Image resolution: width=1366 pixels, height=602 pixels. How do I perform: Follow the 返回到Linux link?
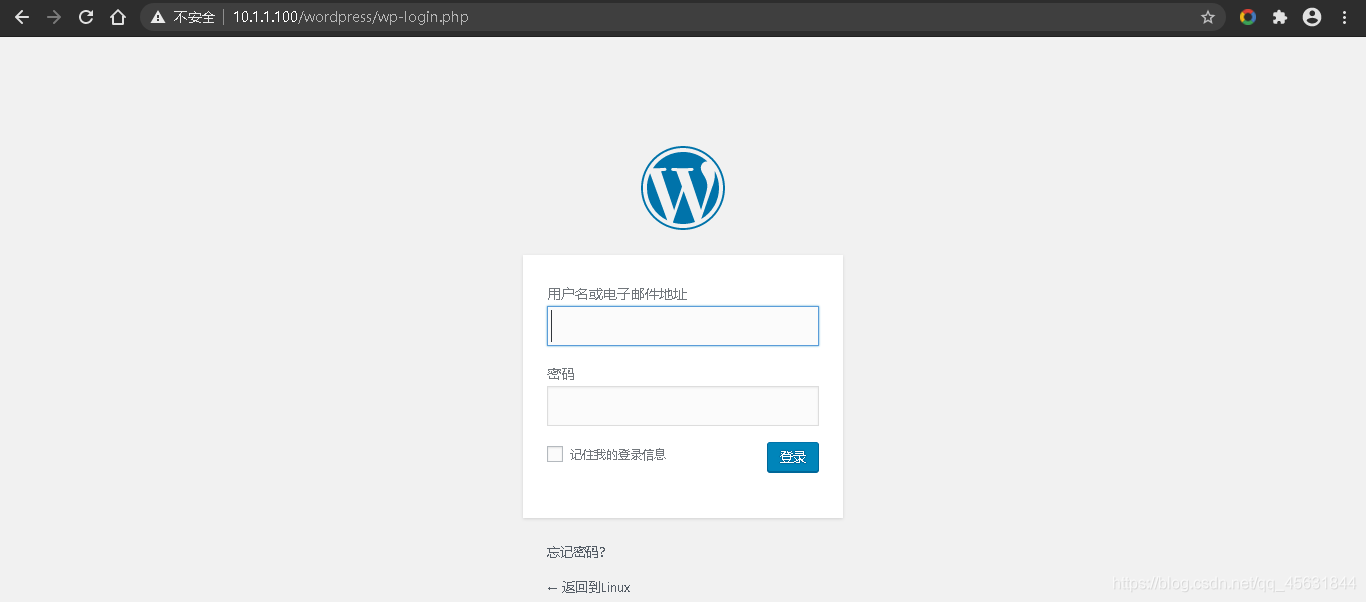coord(589,588)
